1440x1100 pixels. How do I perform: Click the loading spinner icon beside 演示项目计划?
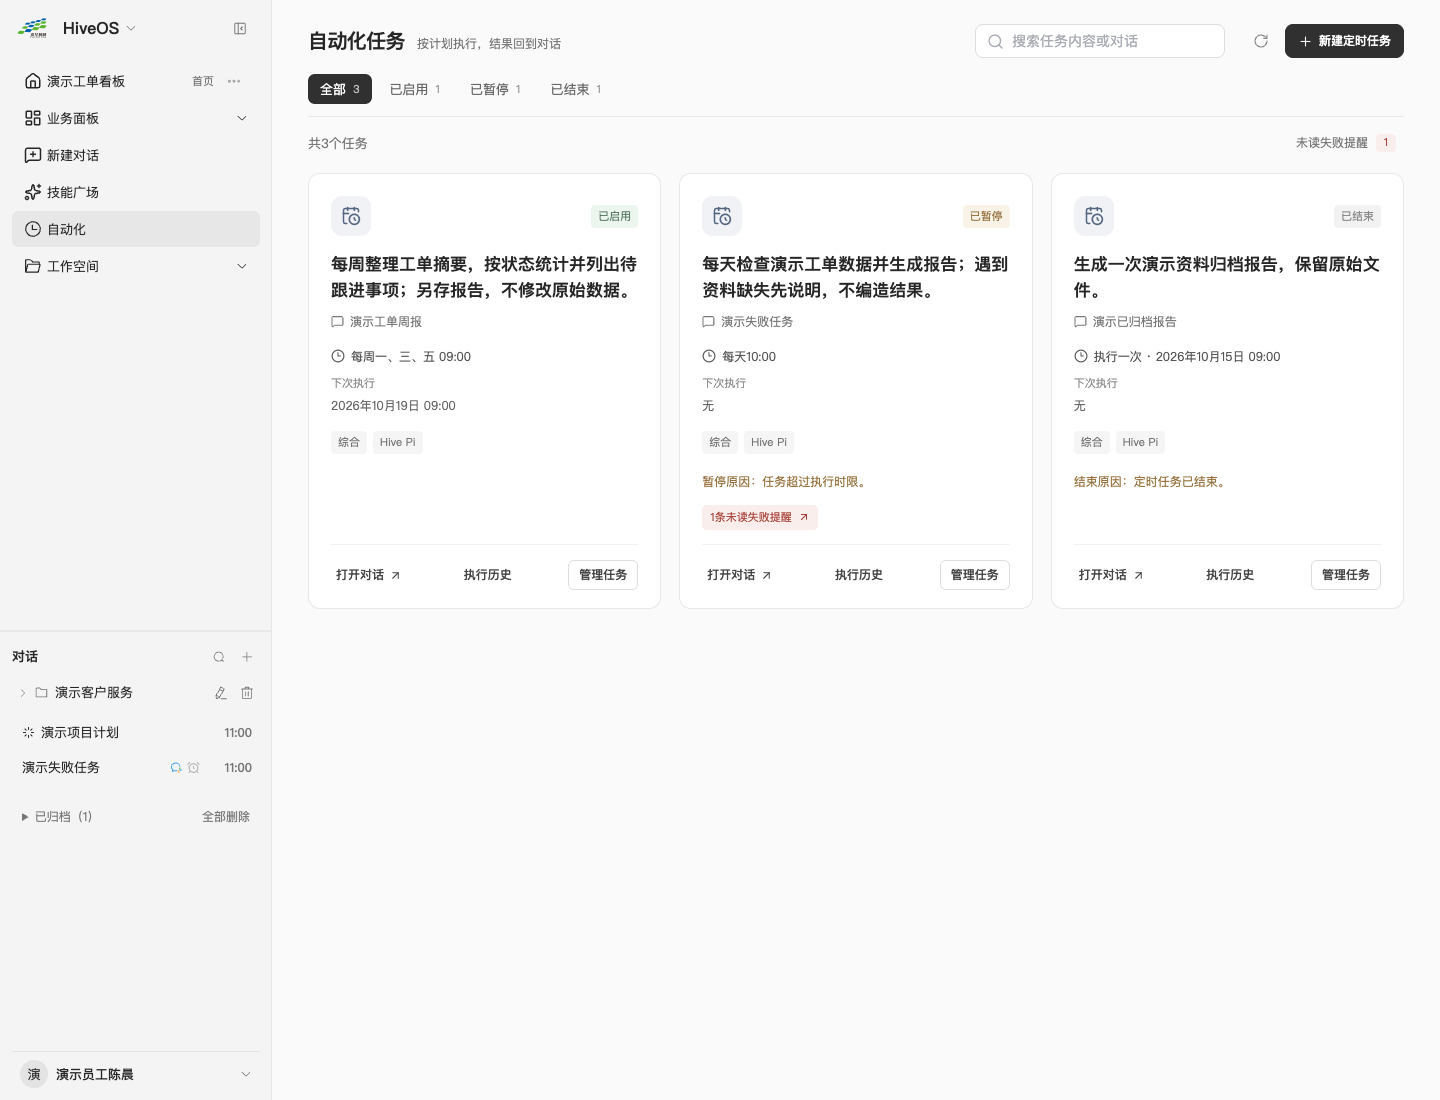(x=28, y=733)
